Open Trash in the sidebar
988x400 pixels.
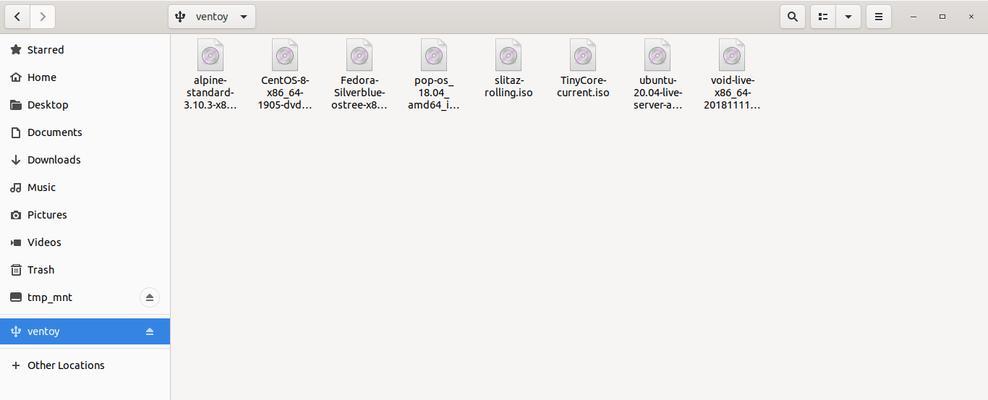coord(85,270)
